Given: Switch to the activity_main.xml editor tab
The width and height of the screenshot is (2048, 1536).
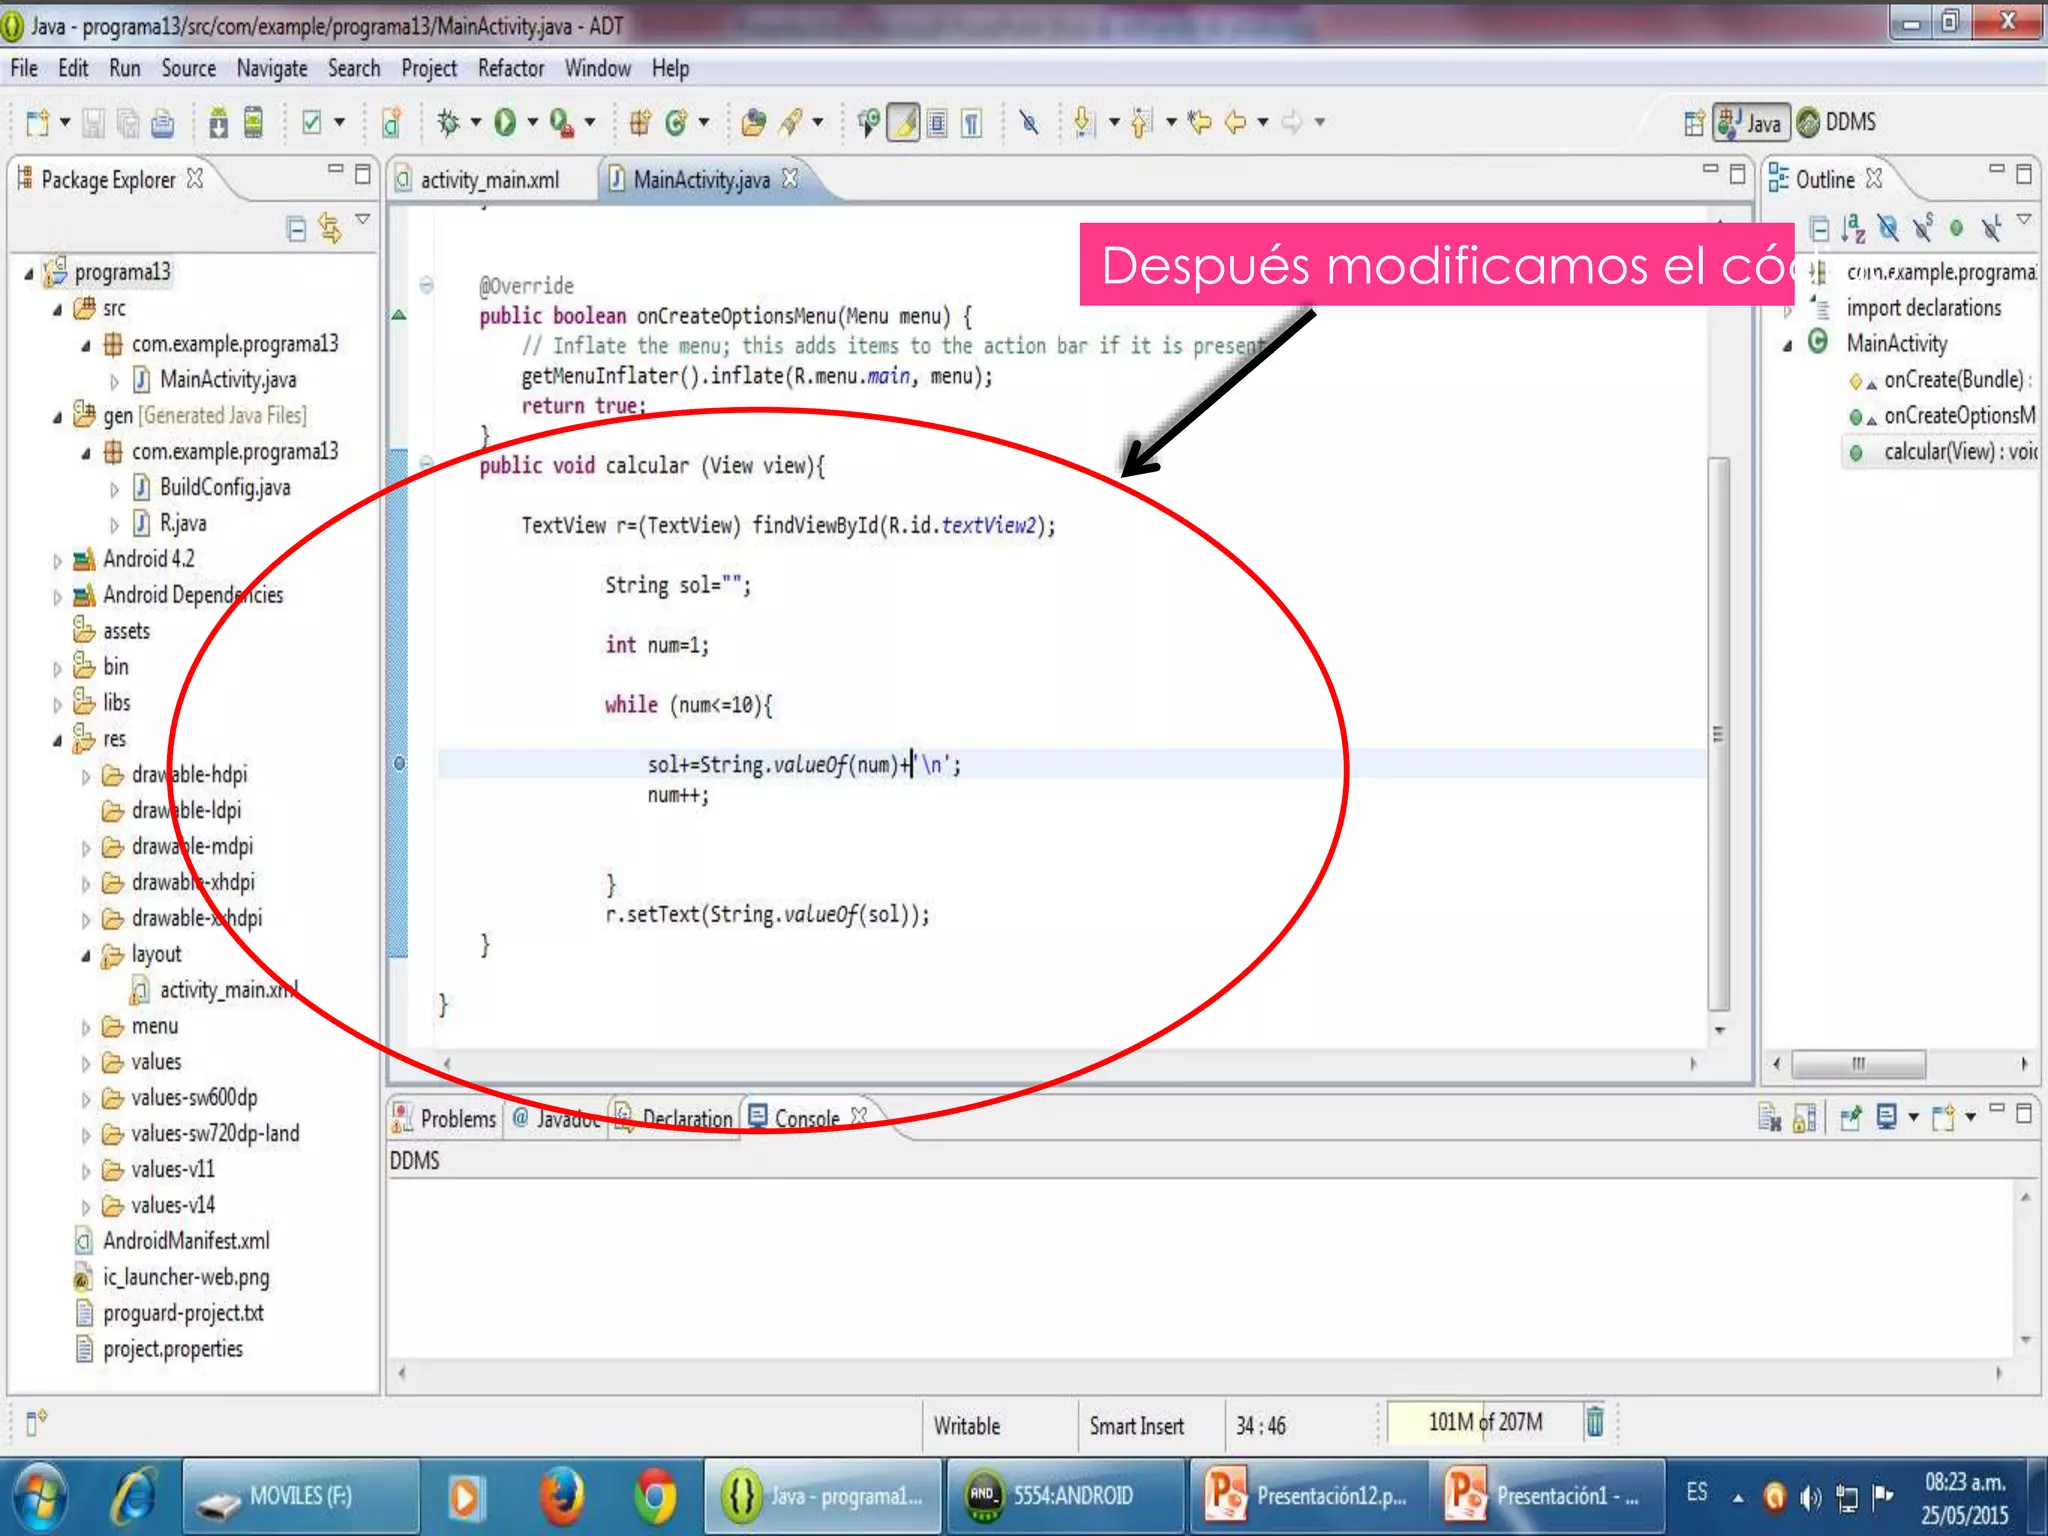Looking at the screenshot, I should click(489, 180).
